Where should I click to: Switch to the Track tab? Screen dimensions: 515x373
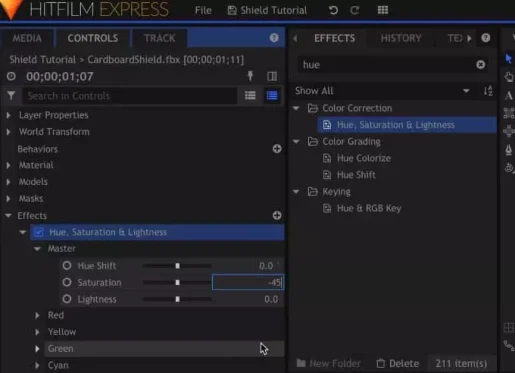pyautogui.click(x=159, y=38)
